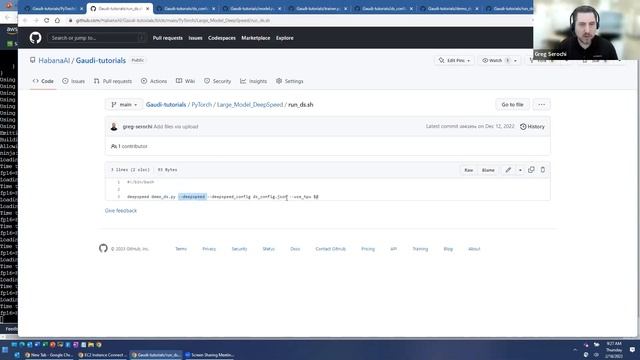Image resolution: width=640 pixels, height=360 pixels.
Task: Open the footer Privacy link
Action: click(209, 249)
